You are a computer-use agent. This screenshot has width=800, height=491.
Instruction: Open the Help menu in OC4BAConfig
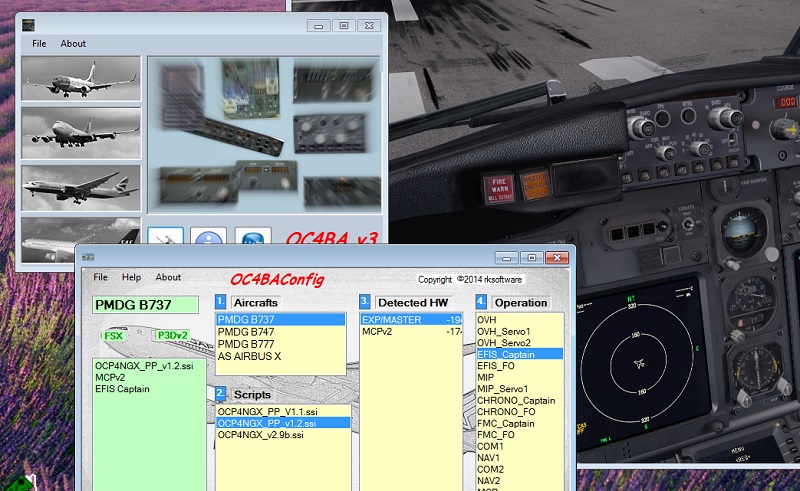131,277
